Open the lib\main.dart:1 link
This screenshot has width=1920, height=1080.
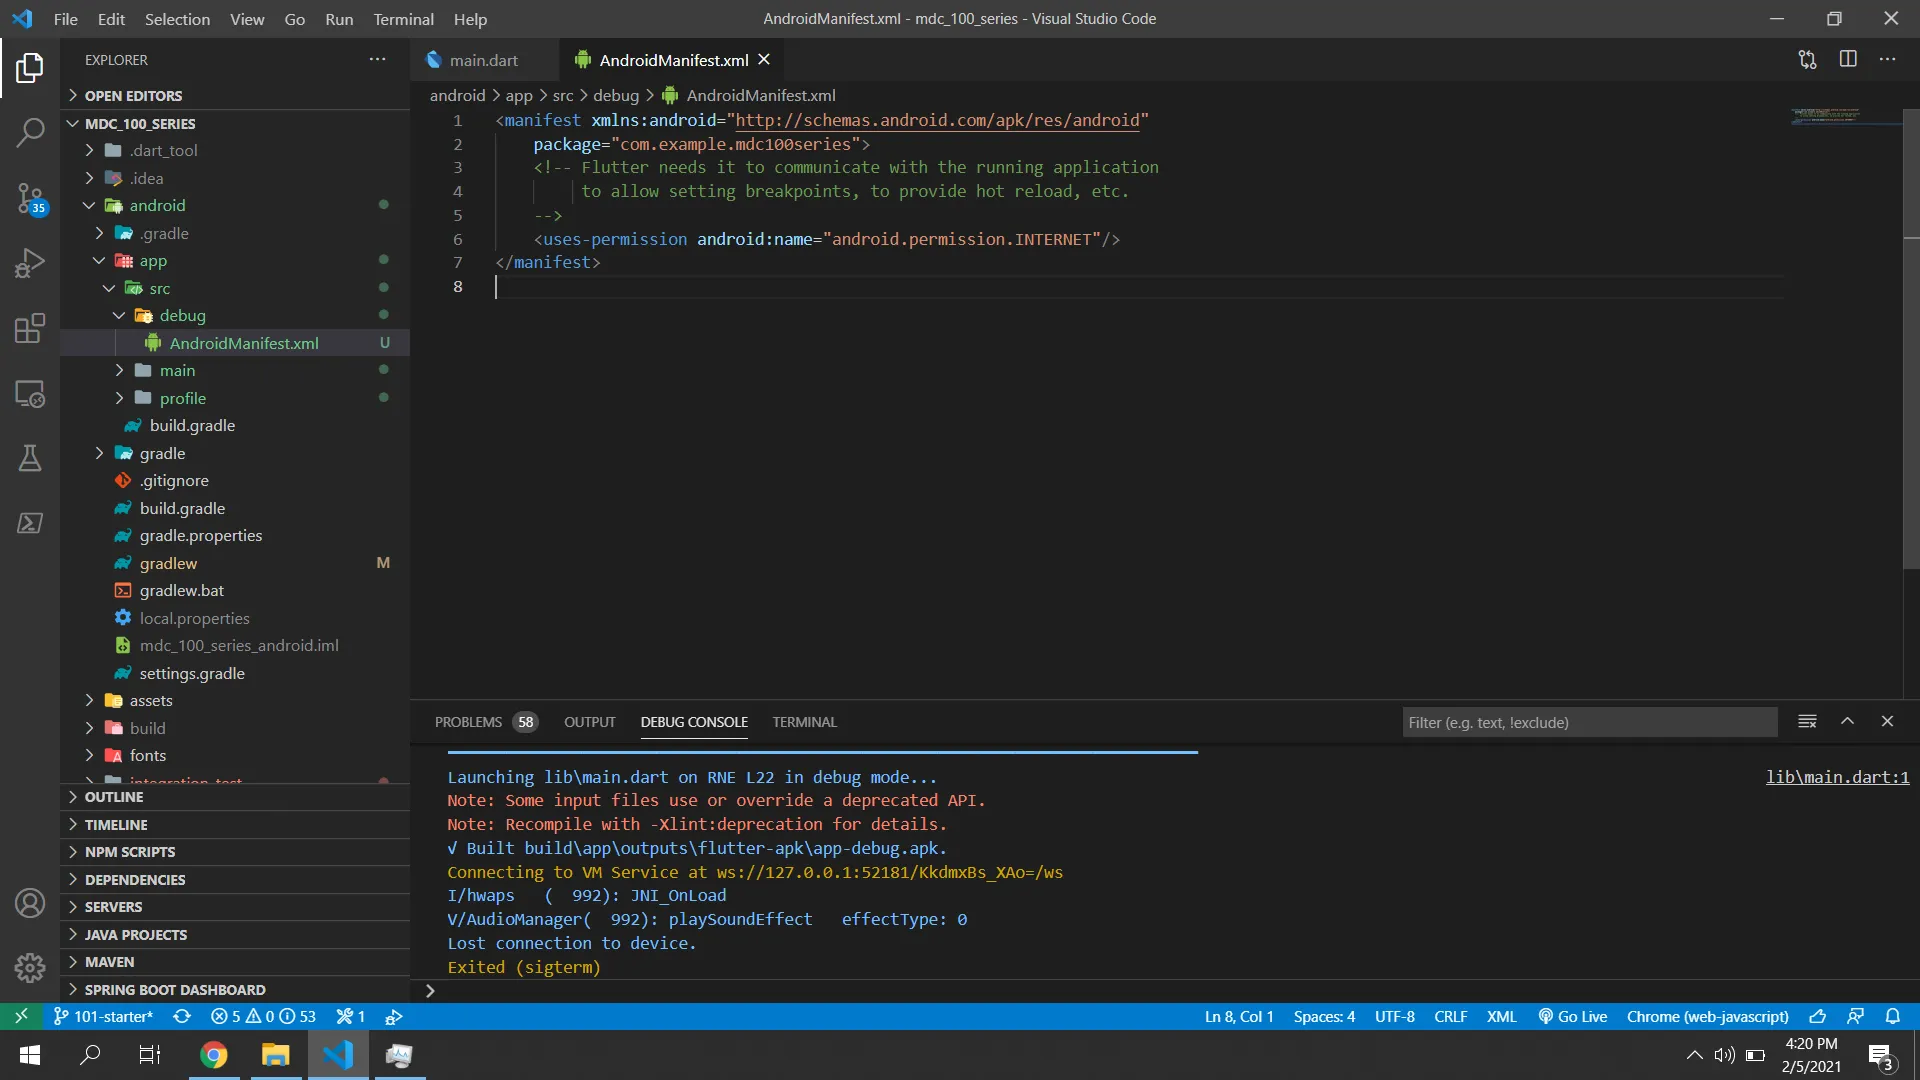(x=1837, y=777)
